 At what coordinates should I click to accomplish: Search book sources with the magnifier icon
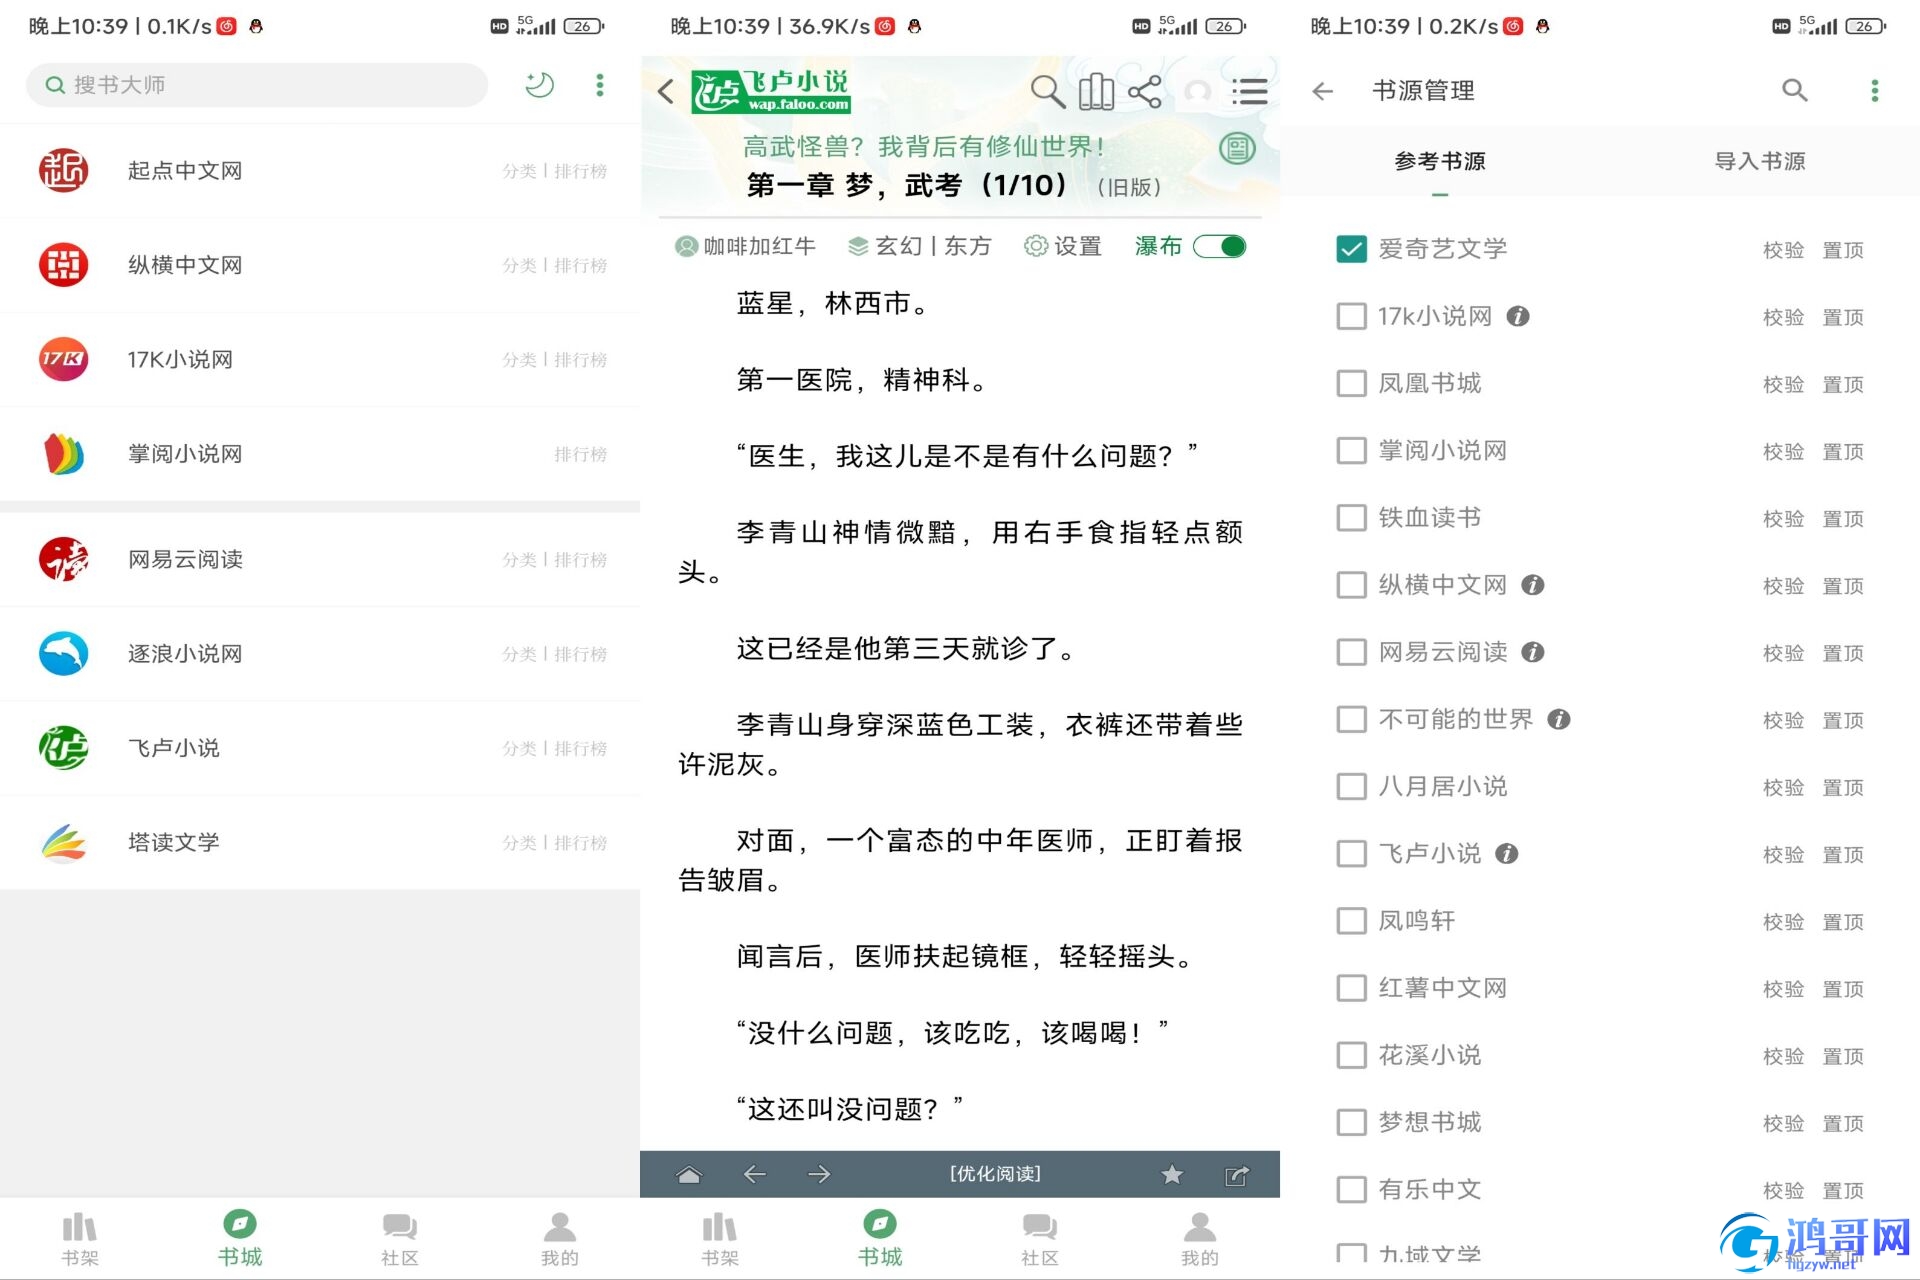(1795, 91)
